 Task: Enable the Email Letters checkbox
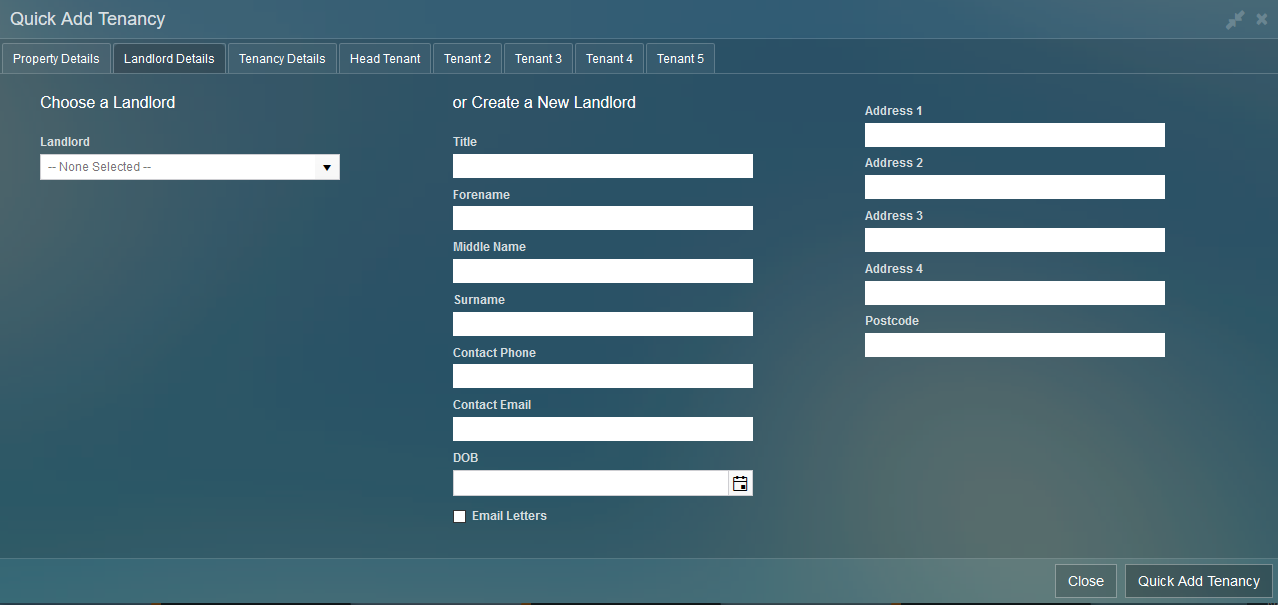coord(460,517)
